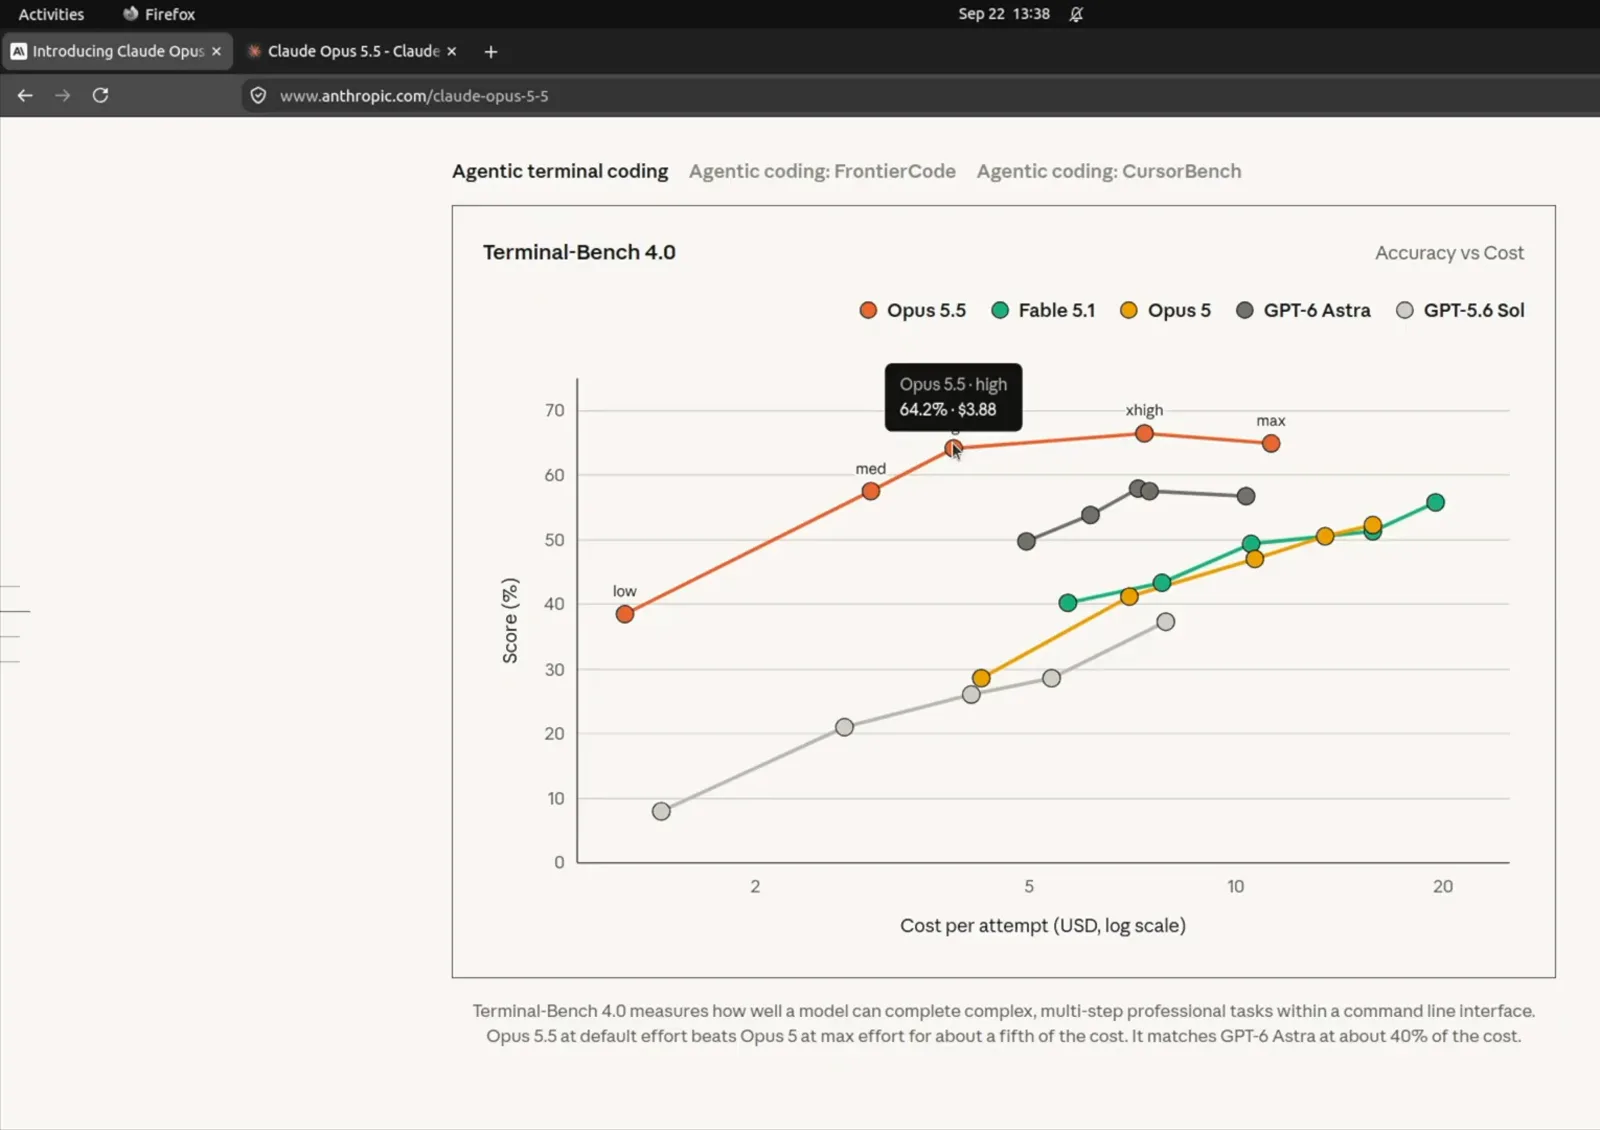Switch to Agentic coding: FrontierCode tab
The height and width of the screenshot is (1130, 1600).
[822, 171]
